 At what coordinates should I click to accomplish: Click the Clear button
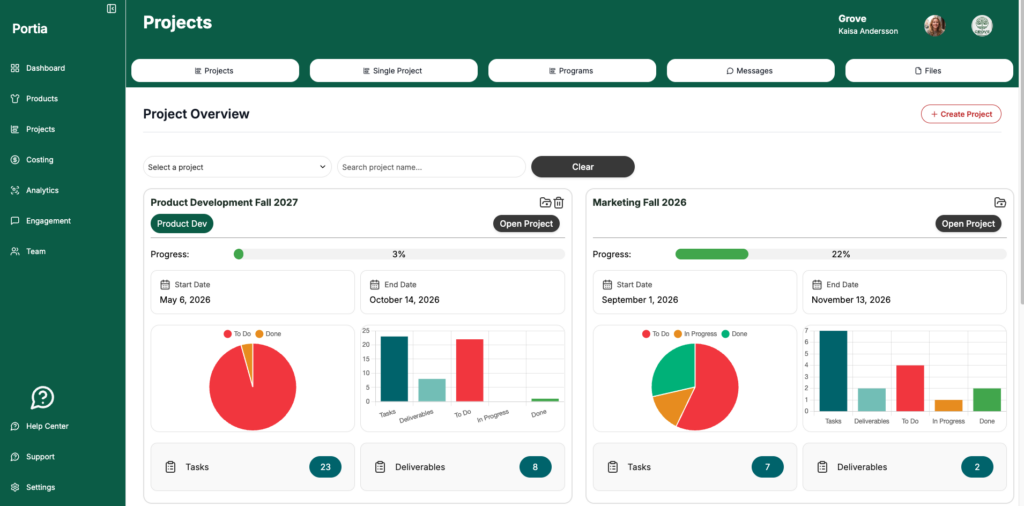583,166
